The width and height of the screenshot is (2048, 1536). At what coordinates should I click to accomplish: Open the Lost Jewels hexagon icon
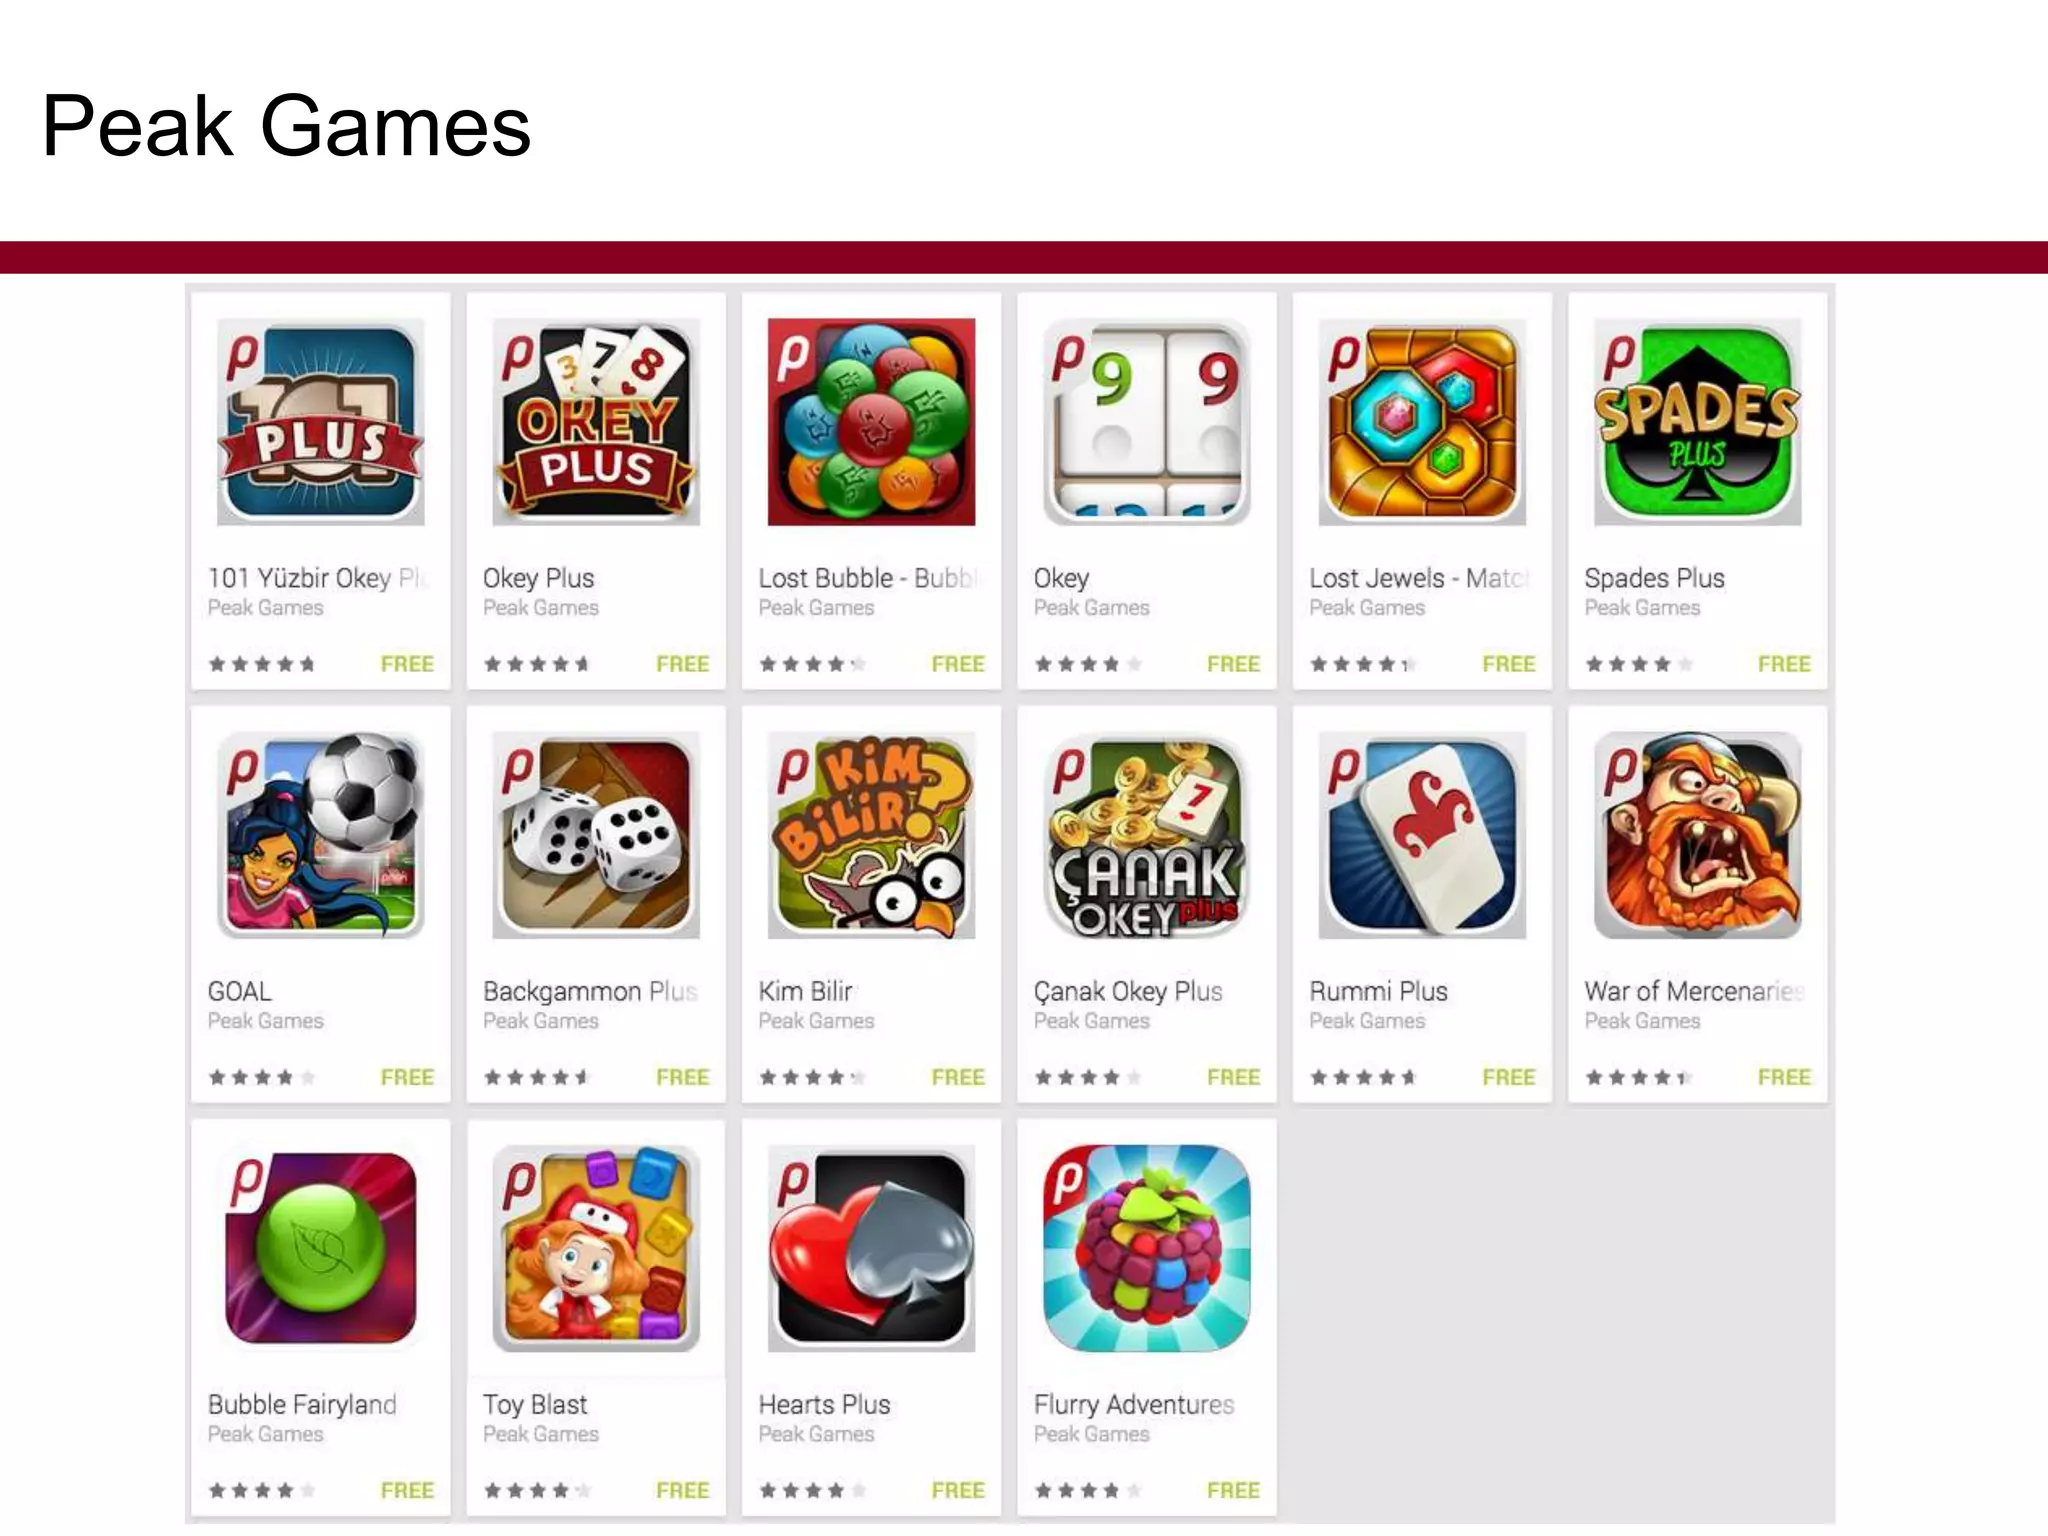click(1422, 422)
